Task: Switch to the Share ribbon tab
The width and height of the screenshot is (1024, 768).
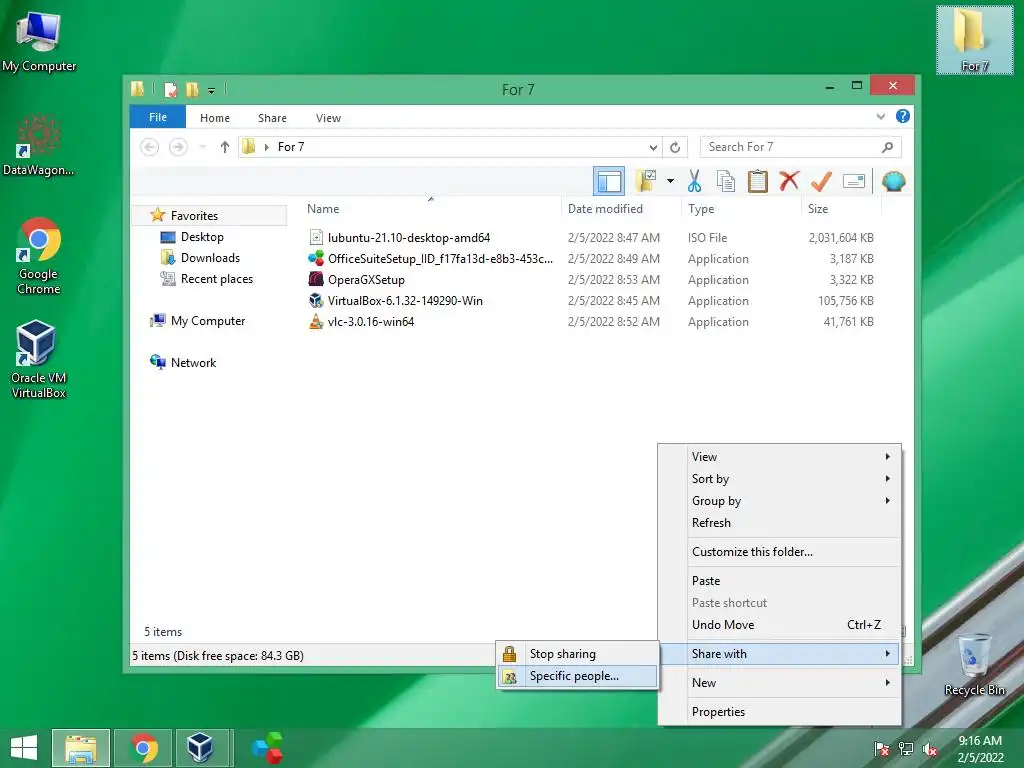Action: [x=272, y=118]
